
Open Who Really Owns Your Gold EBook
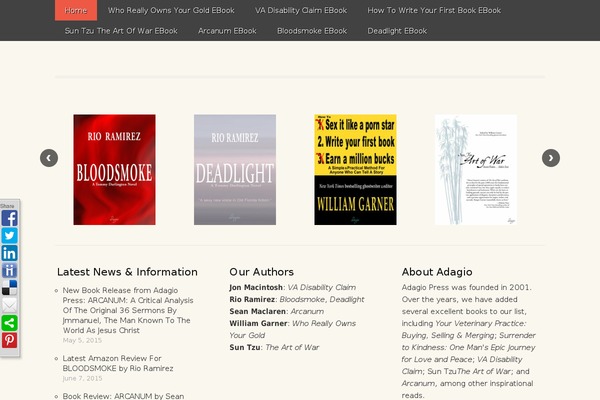(171, 10)
